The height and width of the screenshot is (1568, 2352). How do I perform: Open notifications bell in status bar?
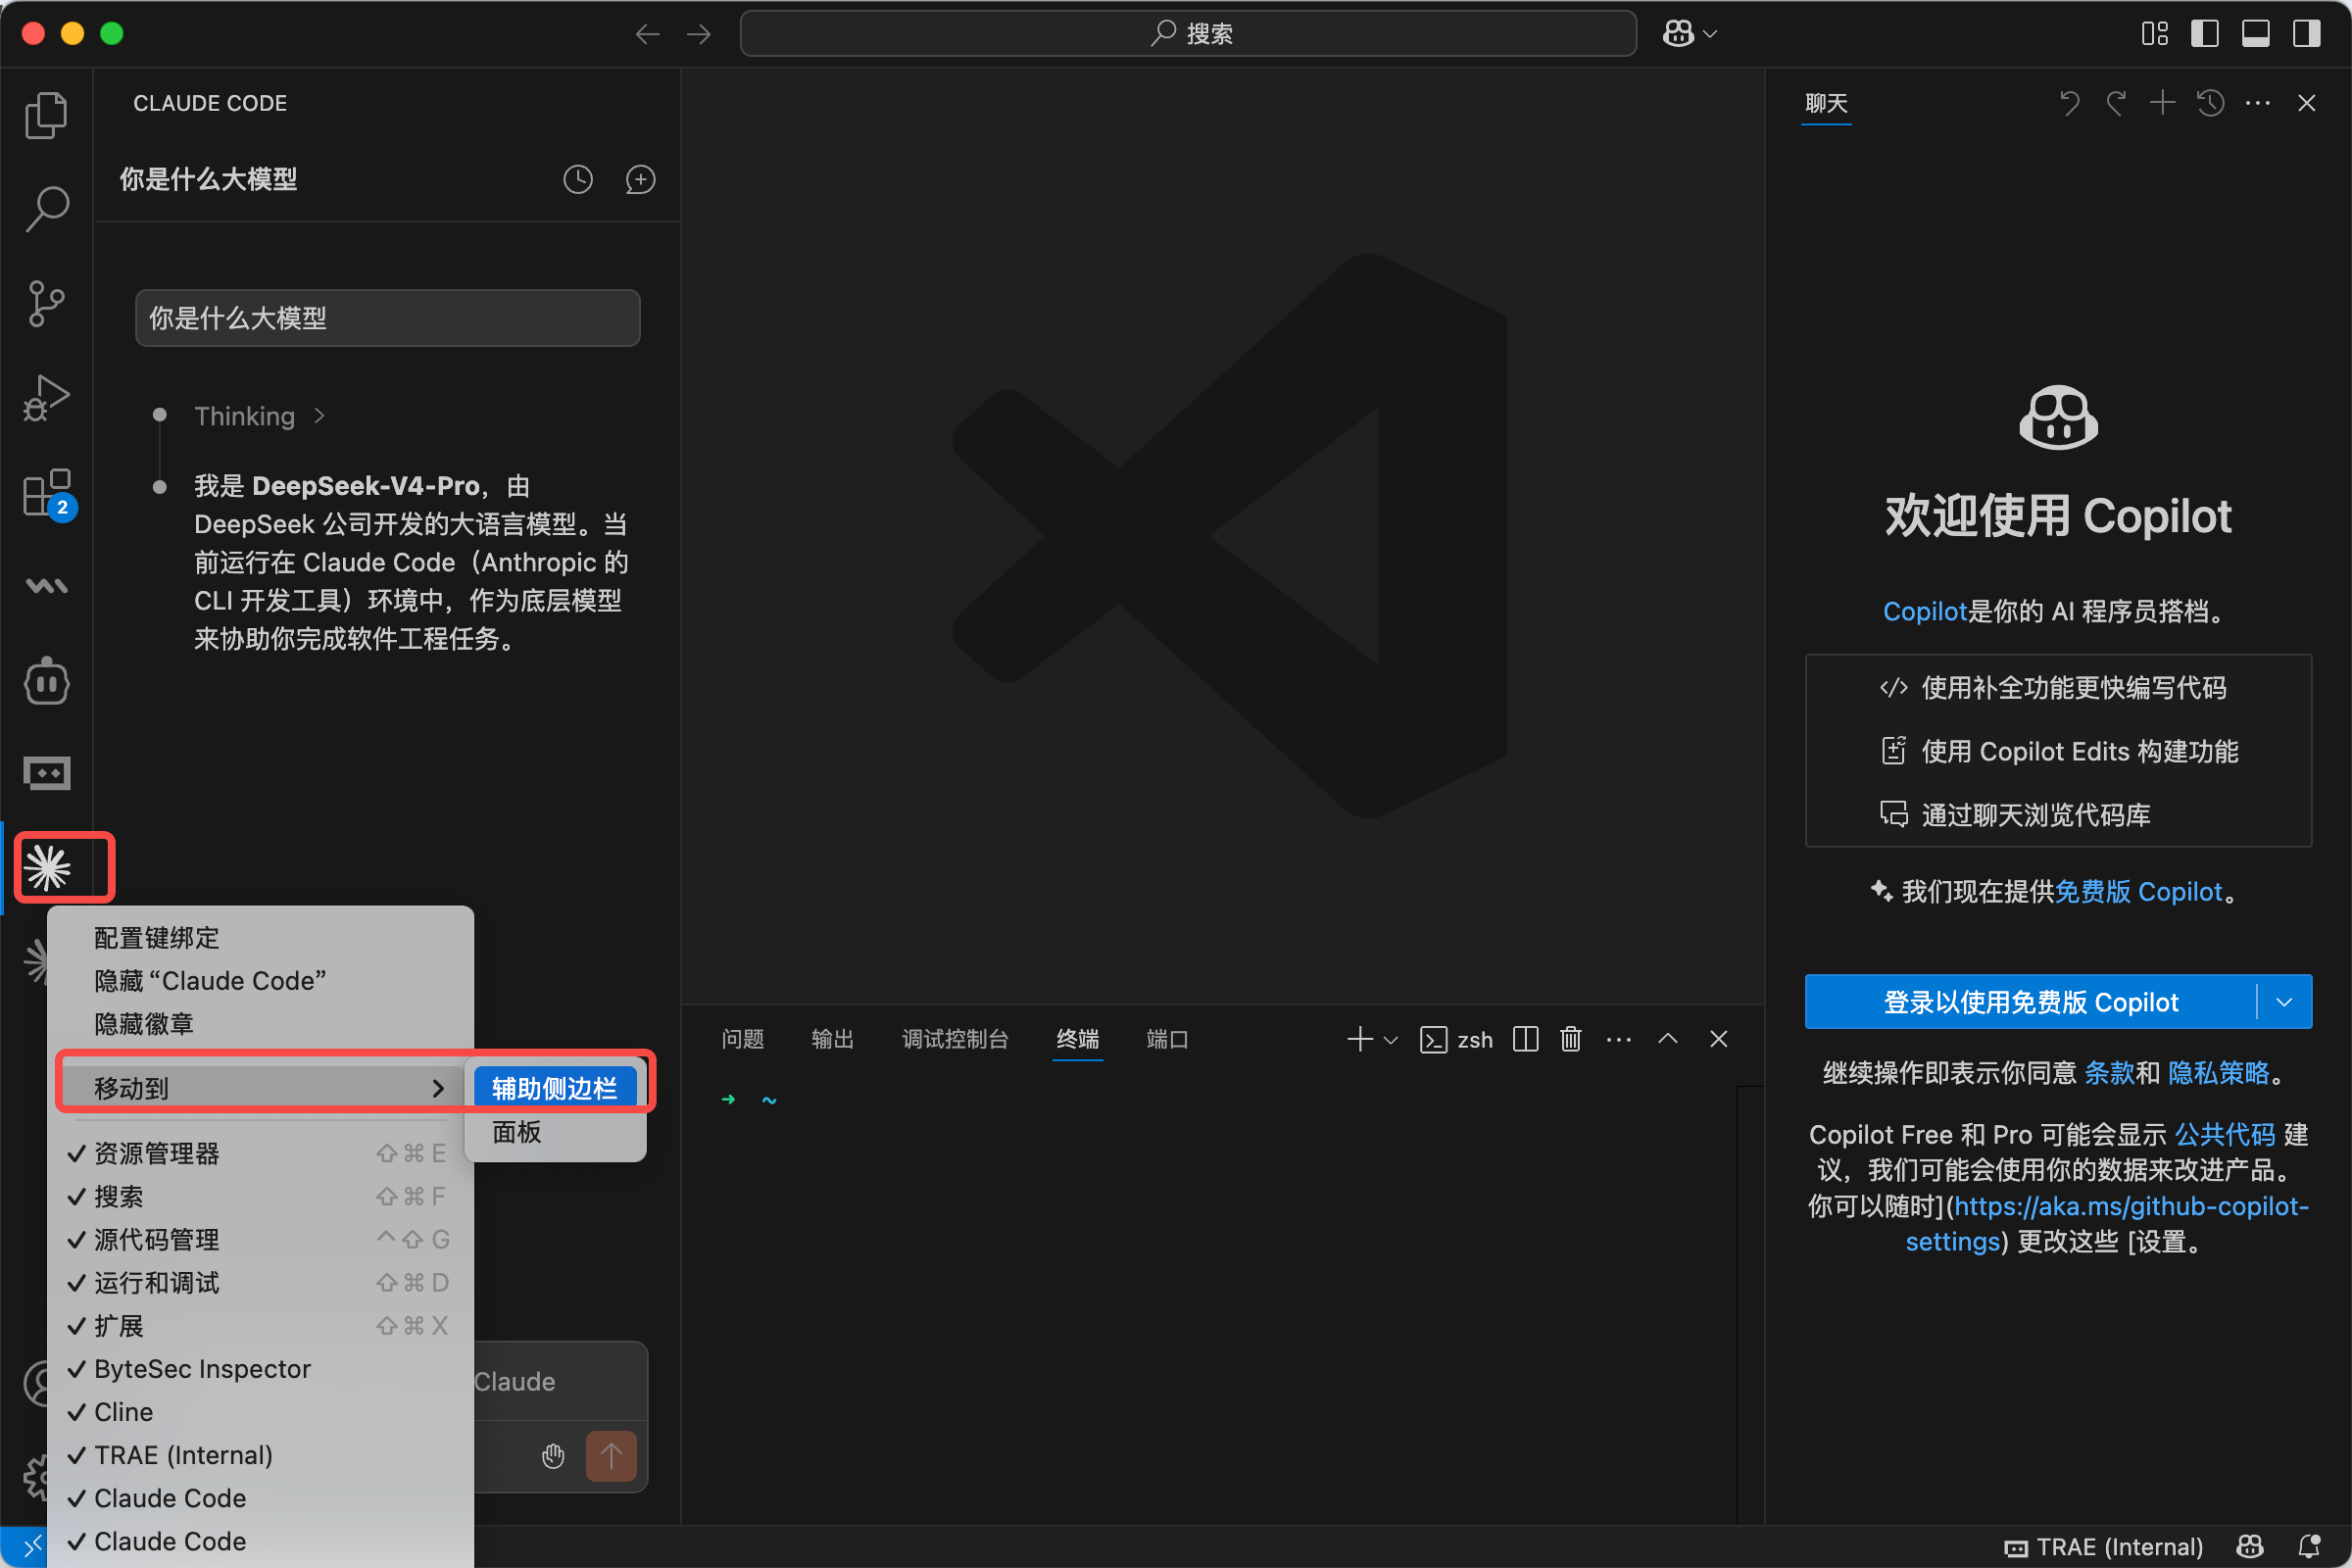pyautogui.click(x=2309, y=1547)
